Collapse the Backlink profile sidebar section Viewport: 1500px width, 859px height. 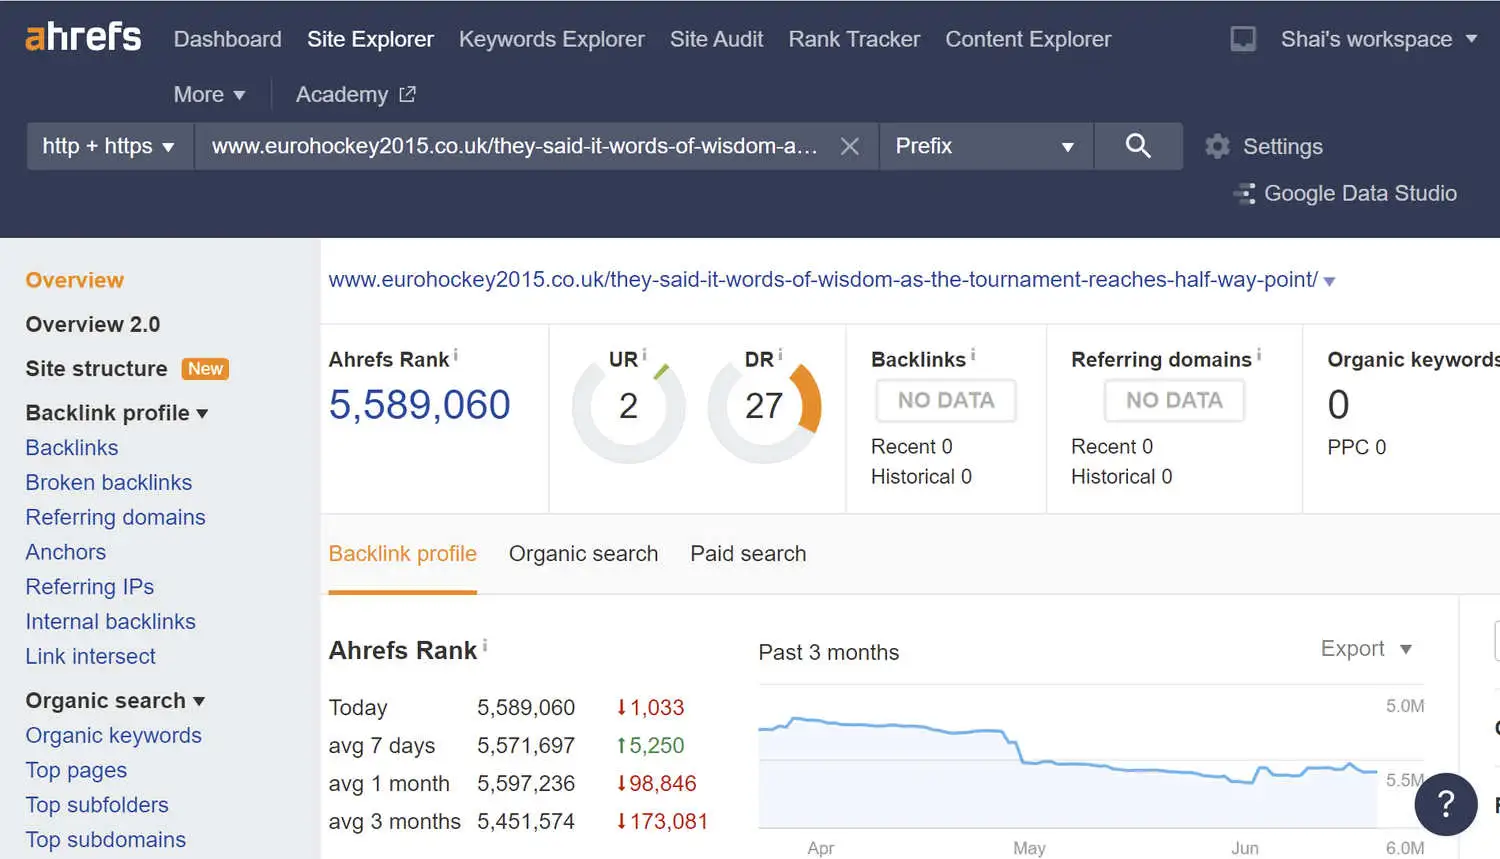117,412
